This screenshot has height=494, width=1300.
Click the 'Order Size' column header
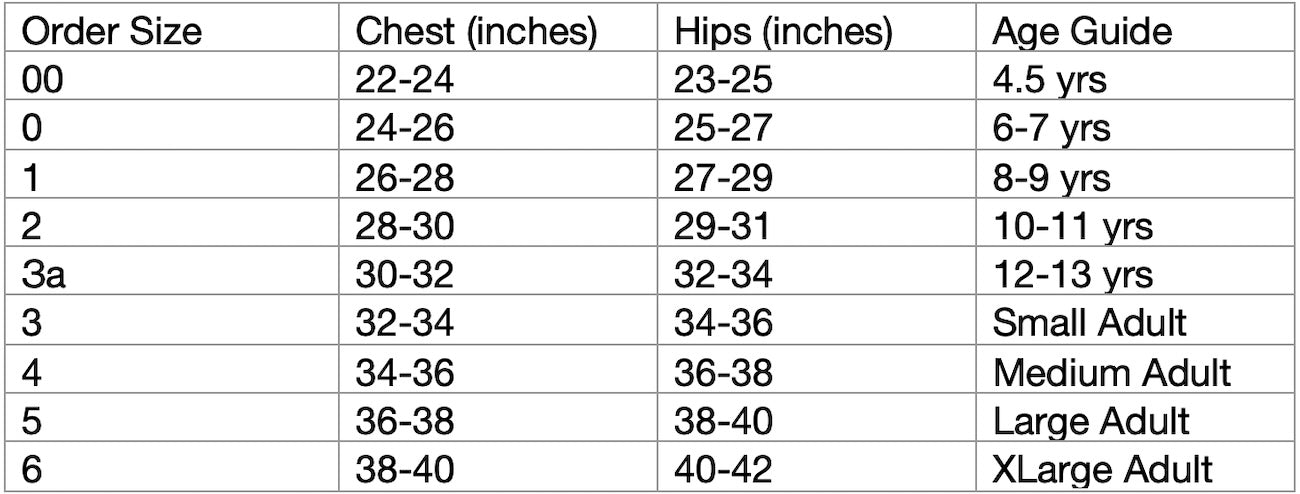112,32
